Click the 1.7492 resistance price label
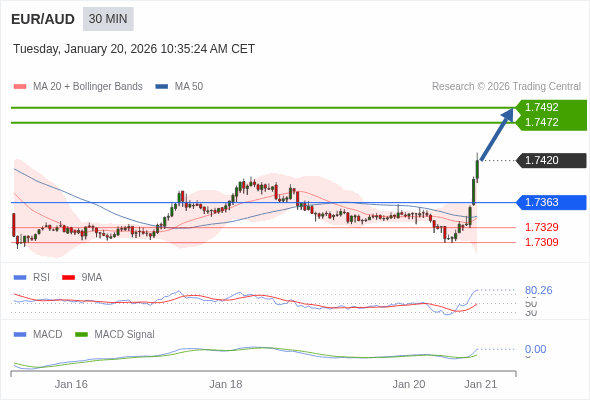 tap(541, 108)
